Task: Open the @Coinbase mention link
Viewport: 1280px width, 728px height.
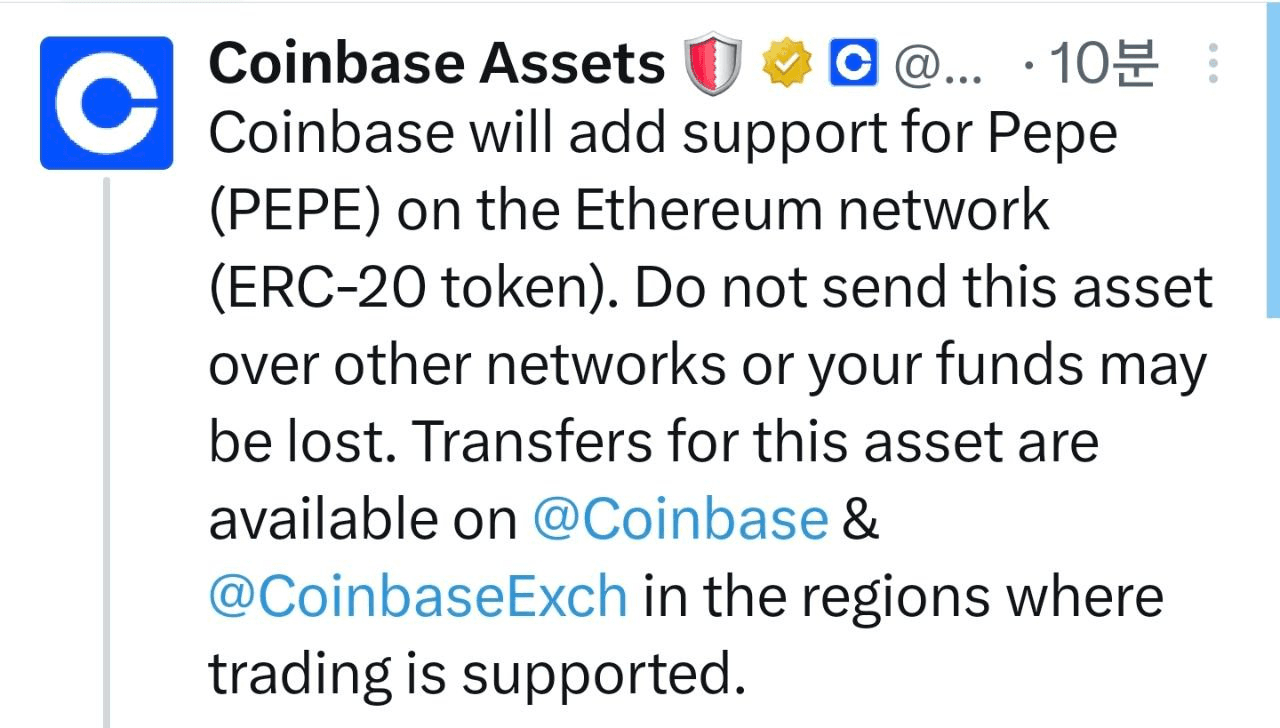Action: [x=680, y=520]
